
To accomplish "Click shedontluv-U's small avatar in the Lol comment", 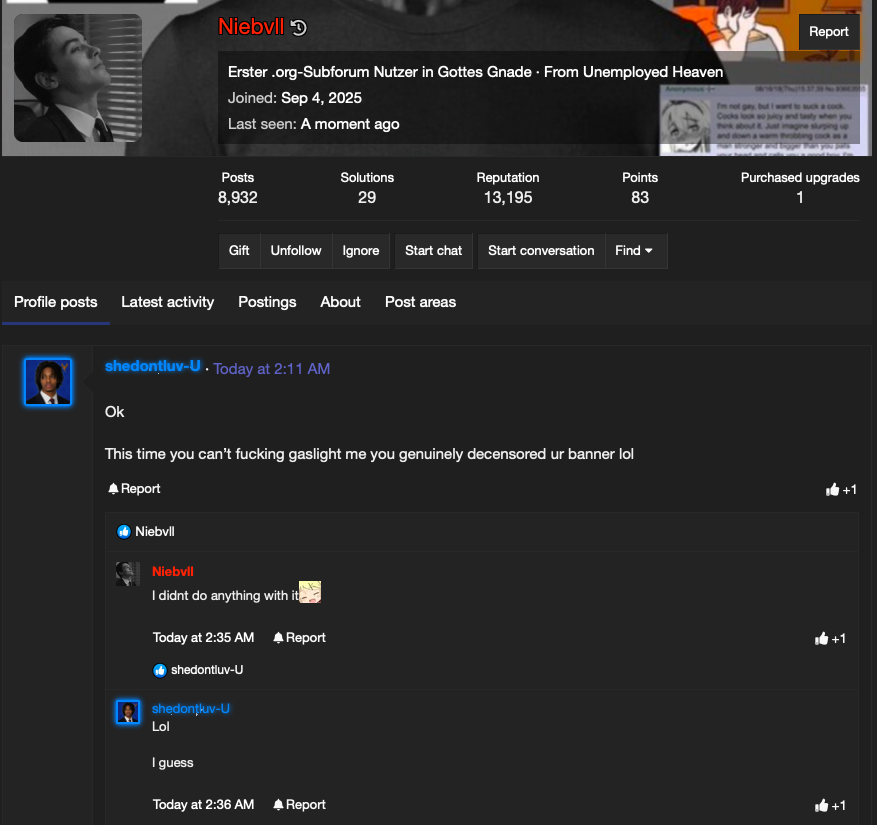I will click(128, 712).
